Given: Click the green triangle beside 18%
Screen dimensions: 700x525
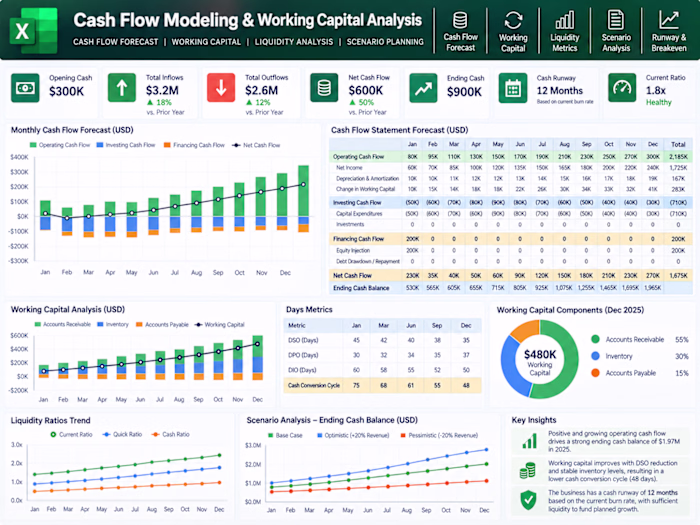Looking at the screenshot, I should [x=150, y=102].
